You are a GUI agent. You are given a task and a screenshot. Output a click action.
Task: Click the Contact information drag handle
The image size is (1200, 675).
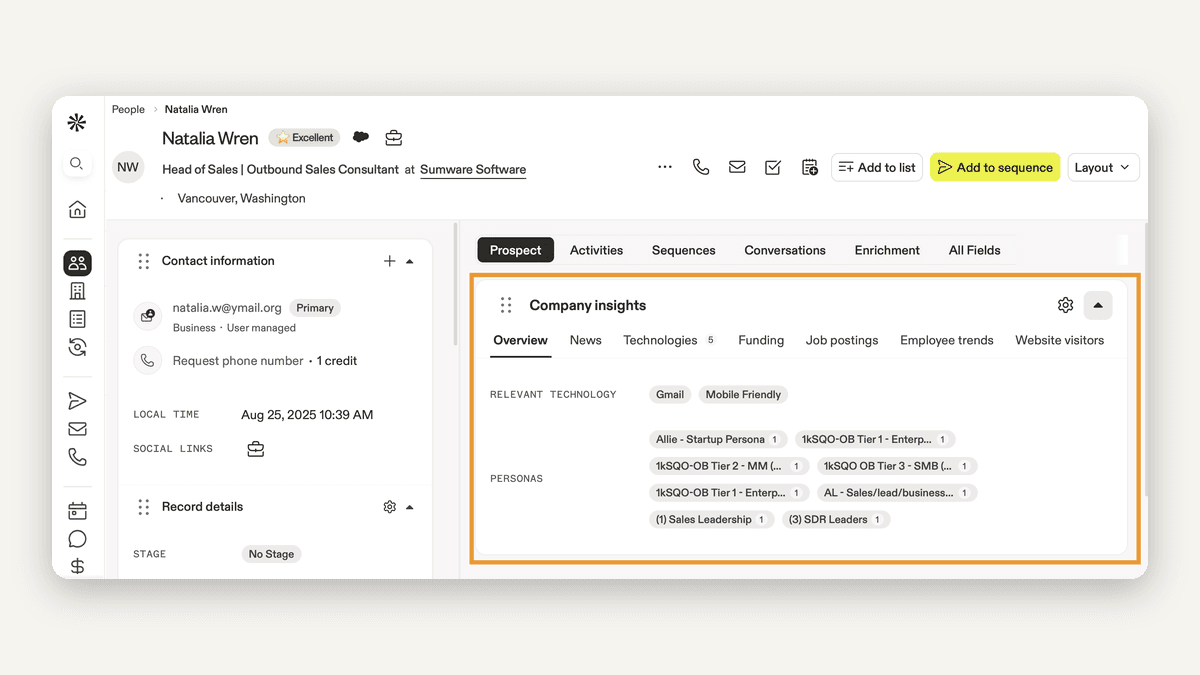[x=144, y=261]
